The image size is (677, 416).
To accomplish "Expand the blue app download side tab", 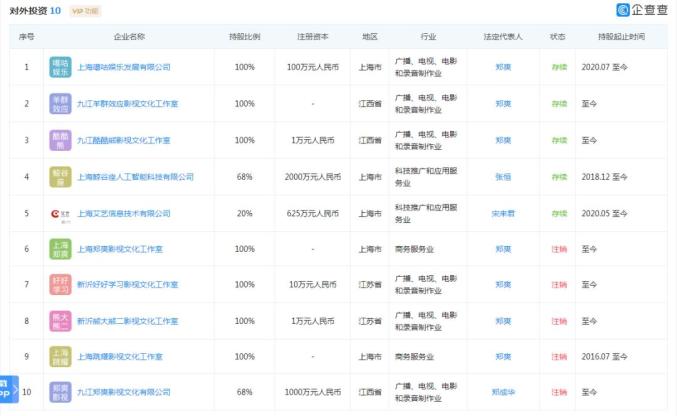I will tap(9, 389).
